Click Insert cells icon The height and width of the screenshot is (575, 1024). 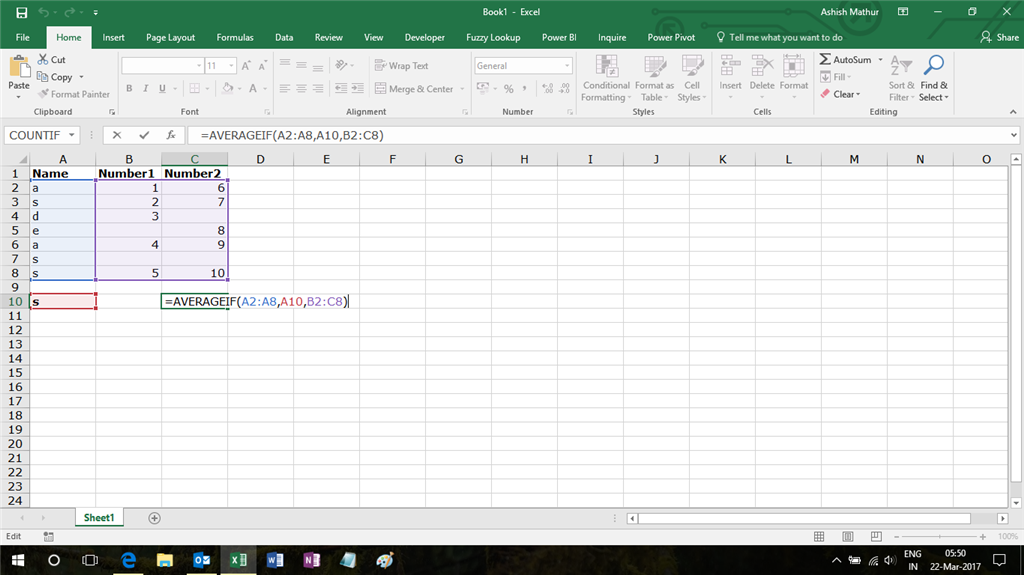click(x=730, y=66)
